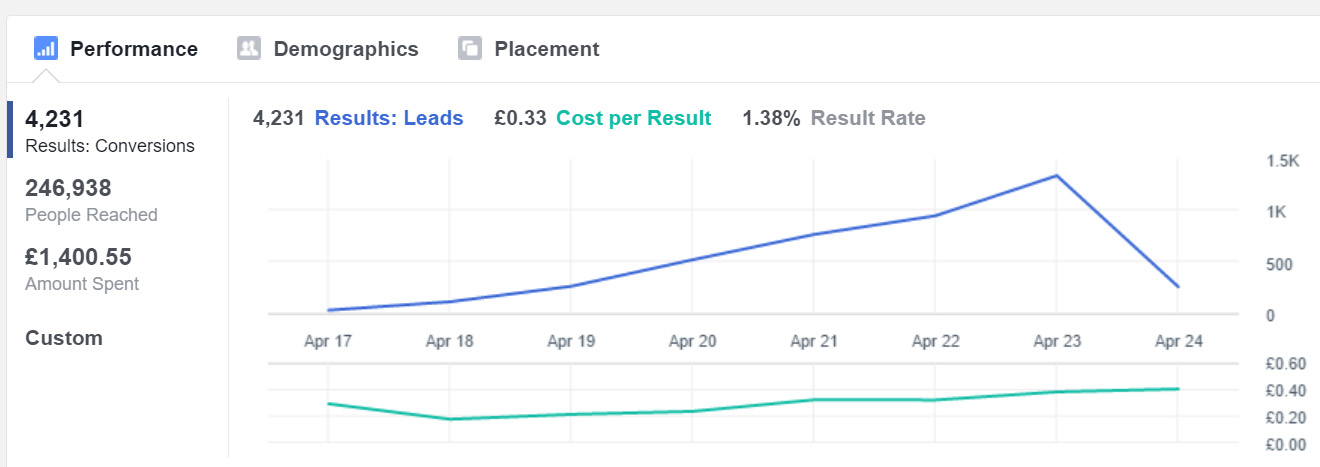The width and height of the screenshot is (1320, 467).
Task: Click the Placement squares icon
Action: tap(470, 48)
